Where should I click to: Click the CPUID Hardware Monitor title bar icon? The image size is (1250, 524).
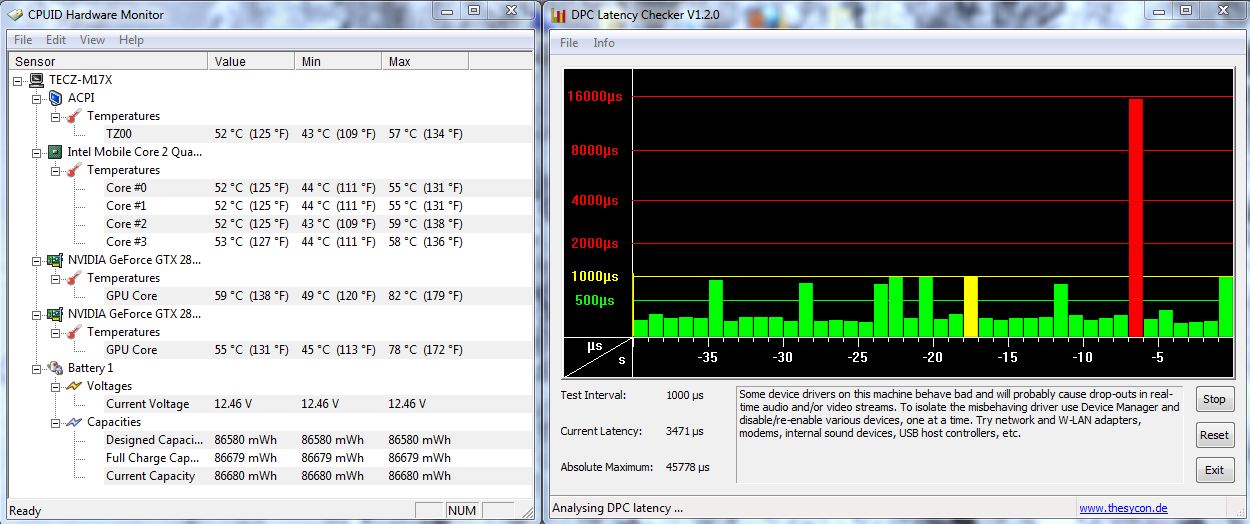(16, 15)
